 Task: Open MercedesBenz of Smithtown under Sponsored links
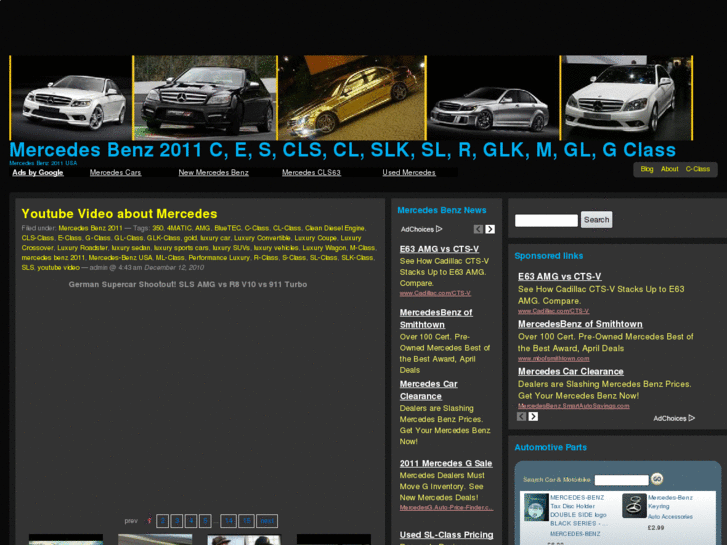tap(580, 324)
